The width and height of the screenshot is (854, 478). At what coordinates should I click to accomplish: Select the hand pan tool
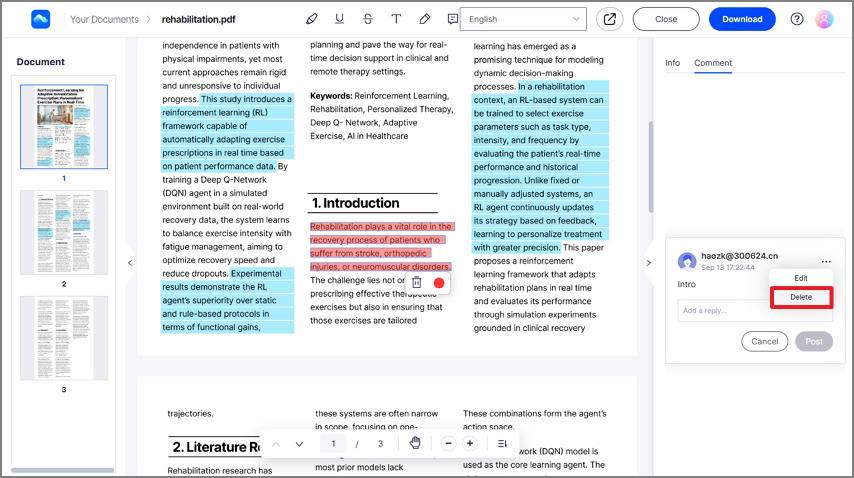click(415, 443)
